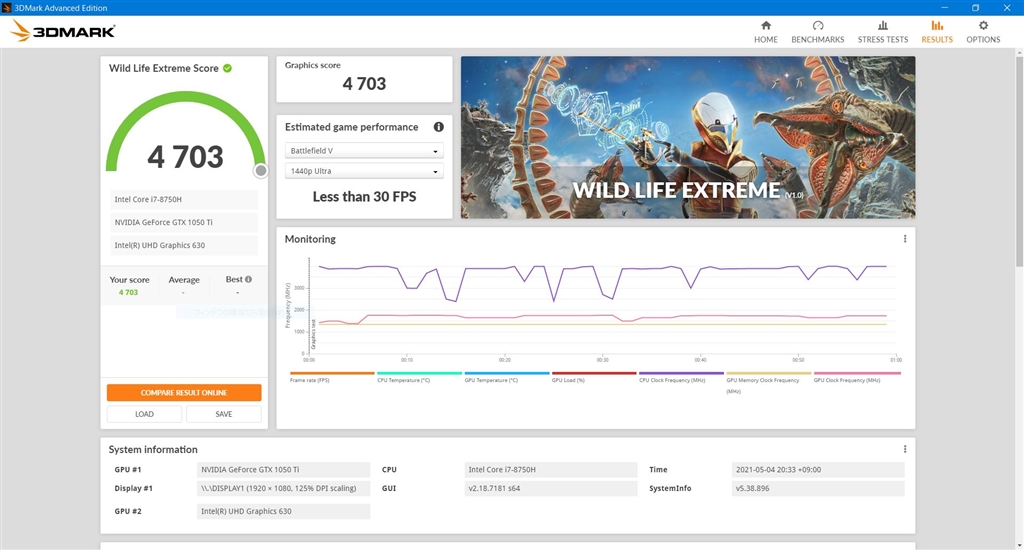Click Your score value 4 703
This screenshot has width=1024, height=550.
(x=128, y=293)
